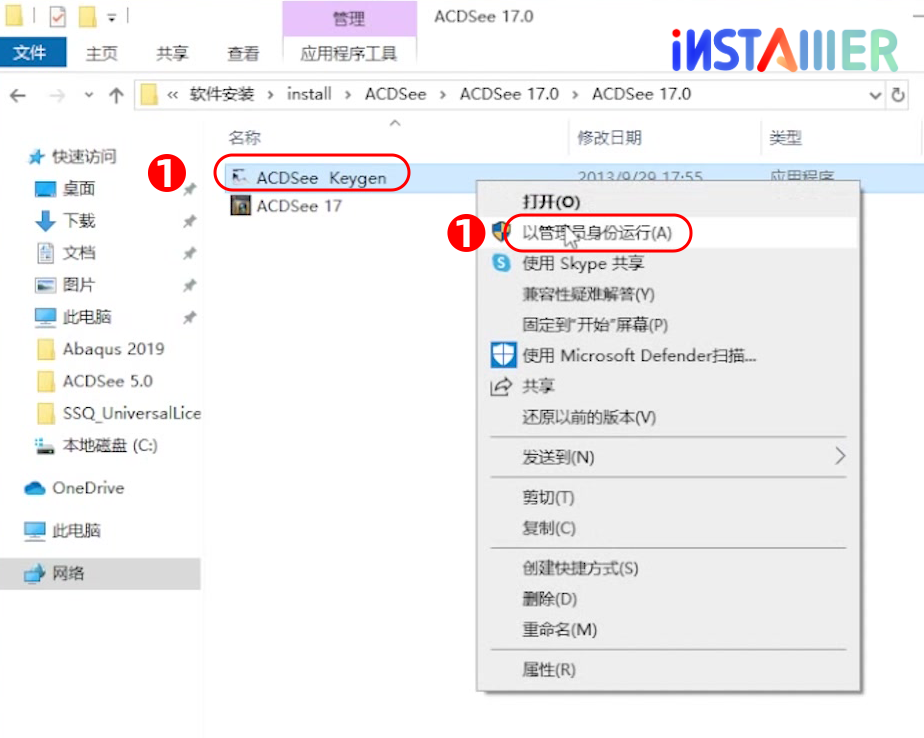Choose 打开(O) from the context menu
This screenshot has height=738, width=924.
(551, 202)
